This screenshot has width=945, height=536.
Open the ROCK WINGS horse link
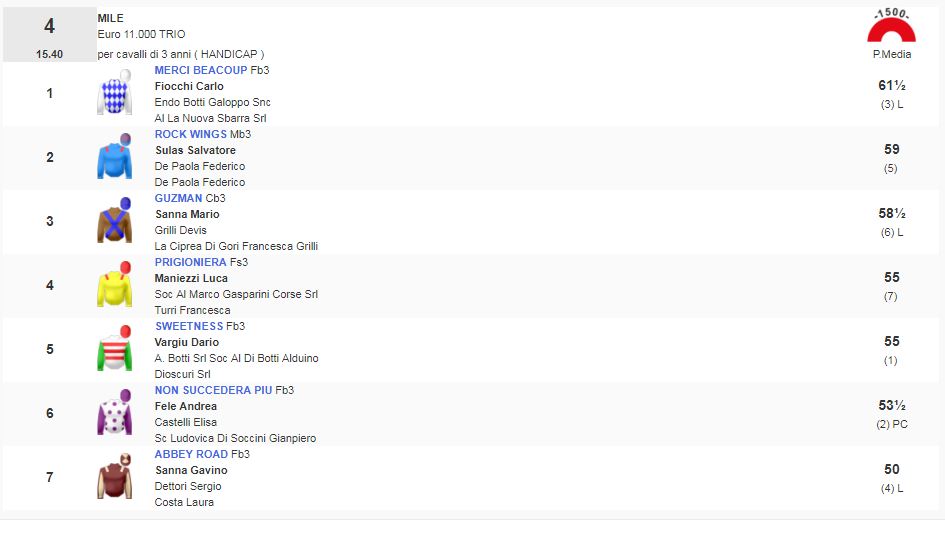point(191,134)
